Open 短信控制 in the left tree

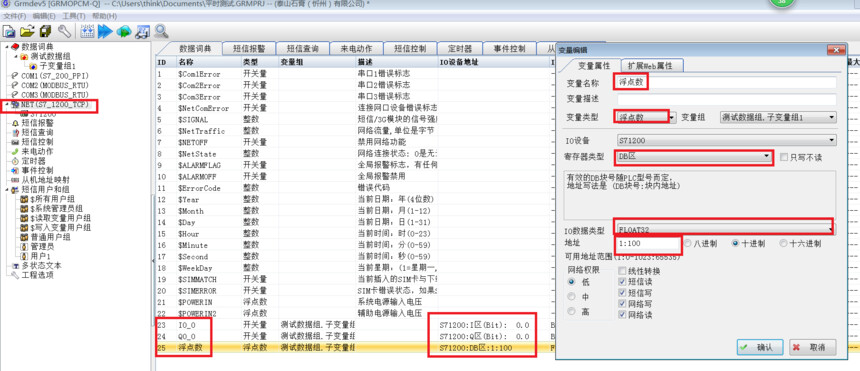pos(37,142)
